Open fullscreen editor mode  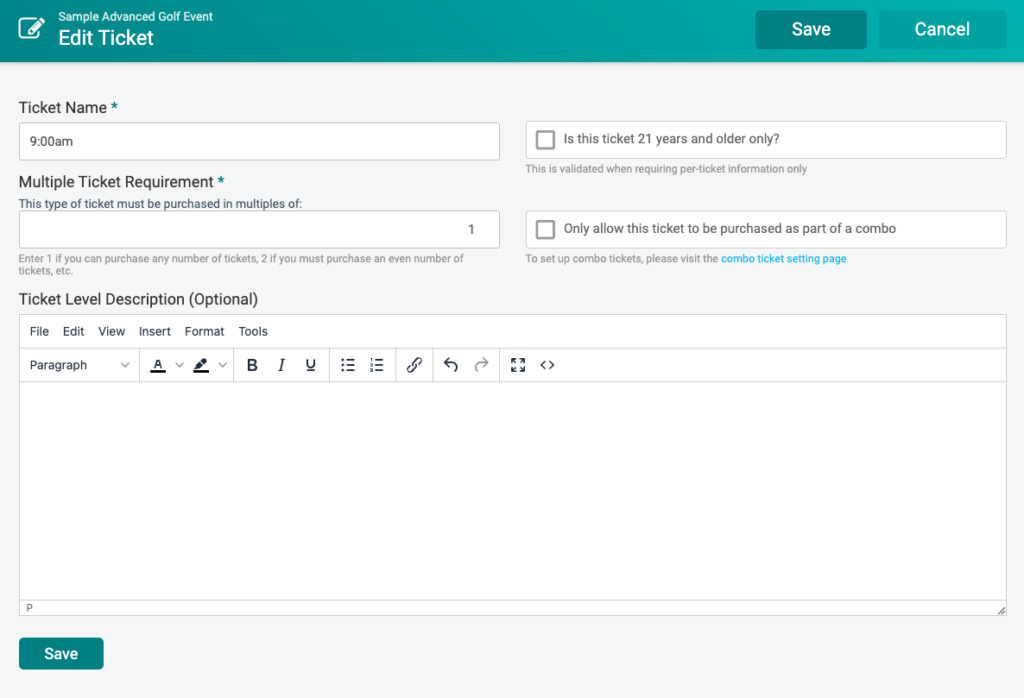click(x=518, y=365)
